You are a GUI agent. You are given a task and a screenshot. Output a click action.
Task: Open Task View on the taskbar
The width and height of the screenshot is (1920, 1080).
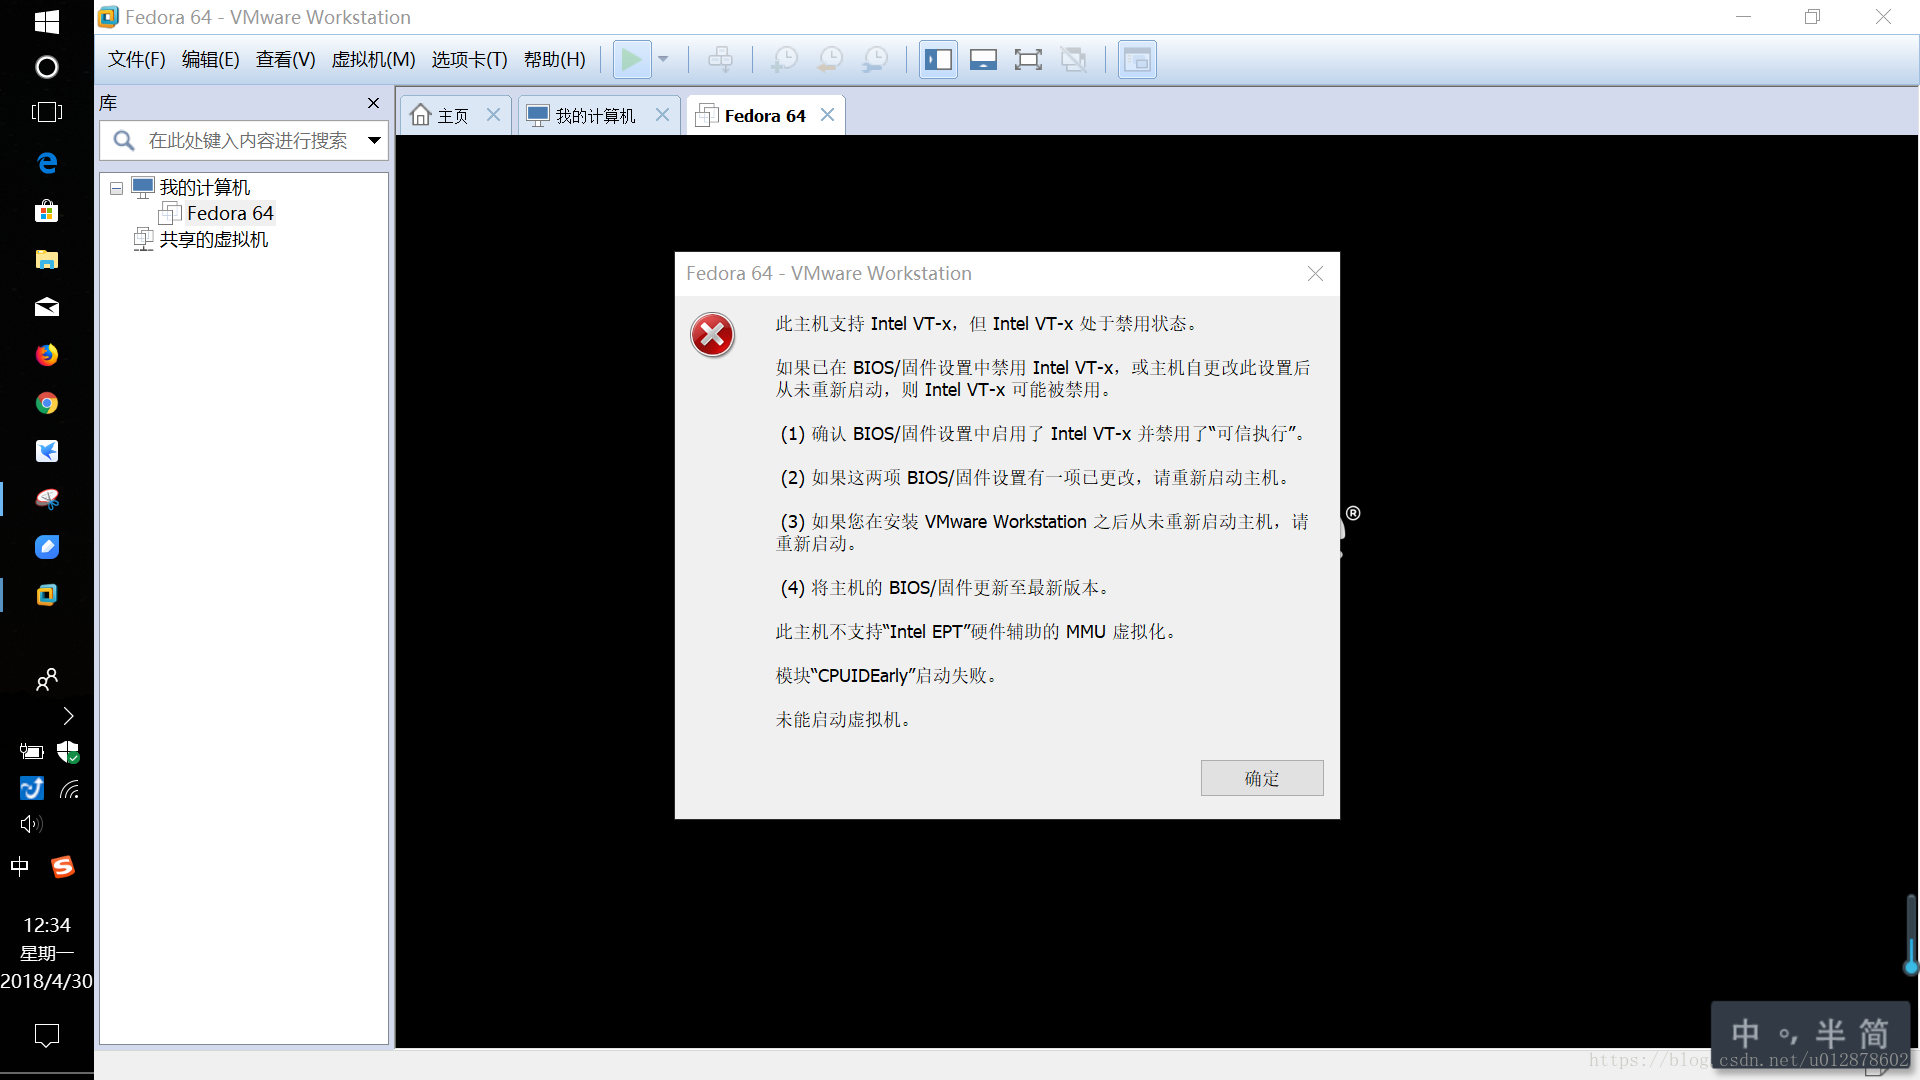(46, 112)
